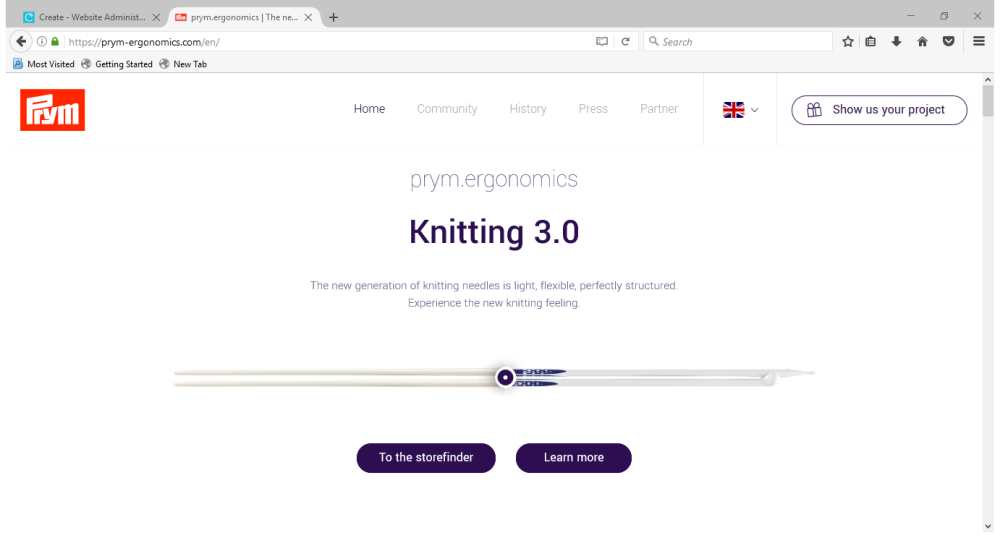
Task: Click the gift icon in project button
Action: (814, 110)
